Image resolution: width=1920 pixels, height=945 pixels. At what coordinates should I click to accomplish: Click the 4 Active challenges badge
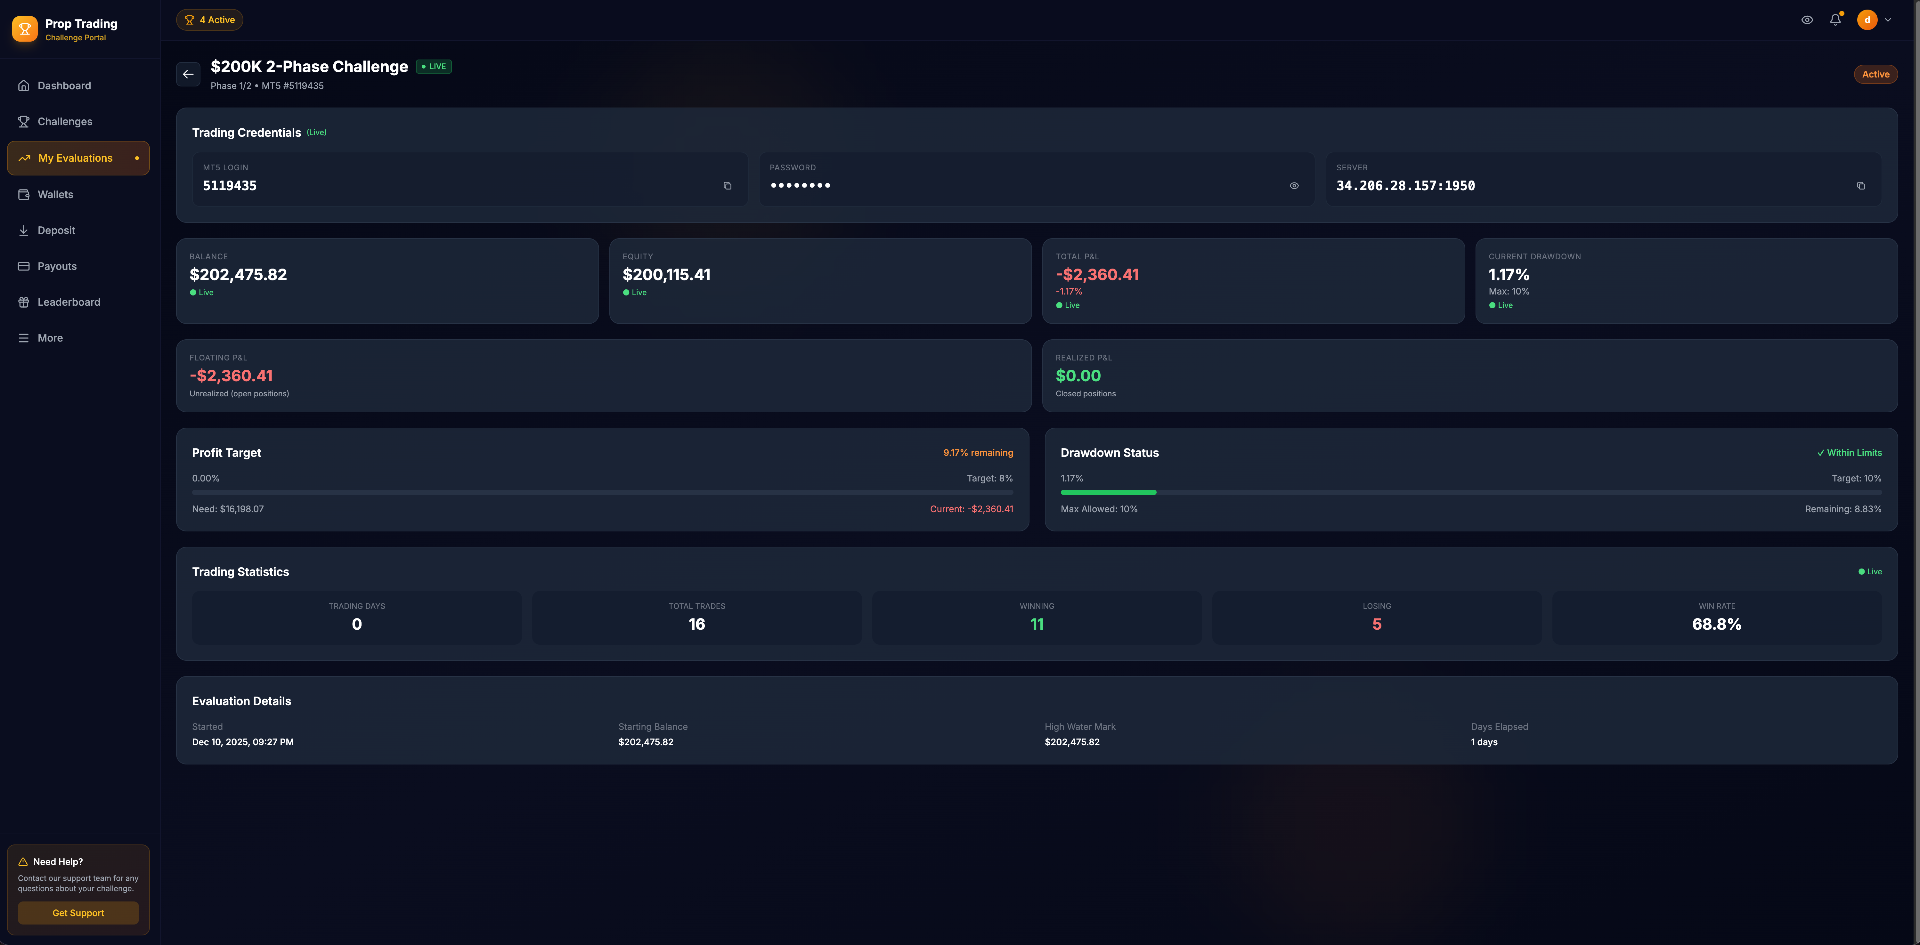pos(210,20)
